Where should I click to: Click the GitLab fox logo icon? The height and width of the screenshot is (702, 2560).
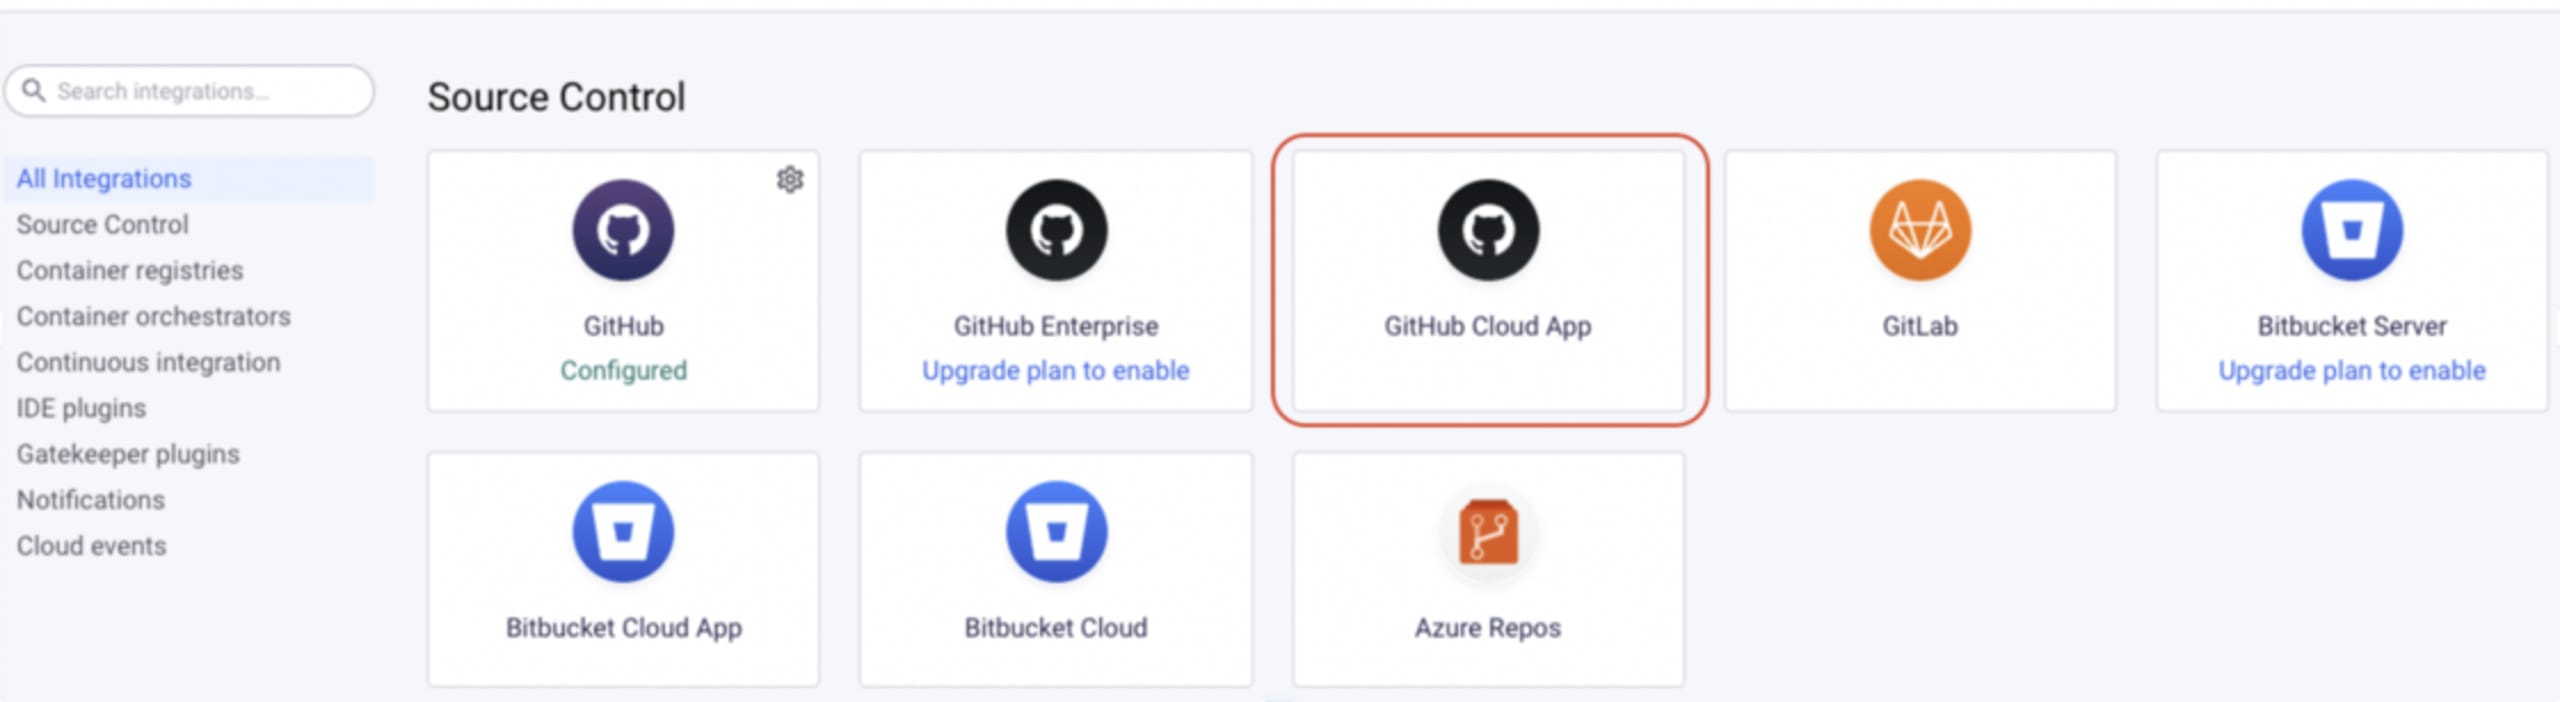click(1920, 230)
